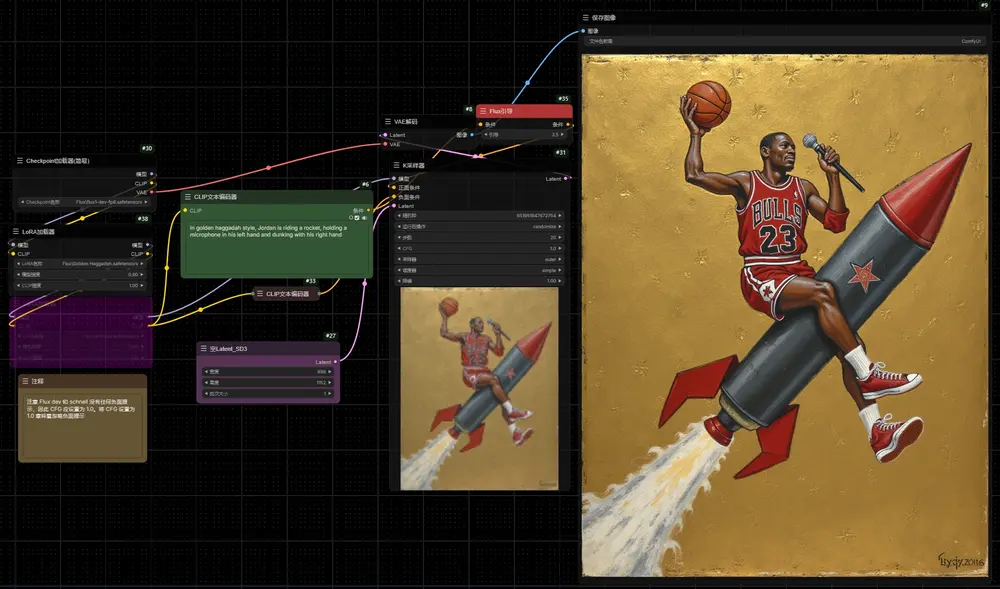
Task: Click the VAE decode node menu icon
Action: [x=388, y=121]
